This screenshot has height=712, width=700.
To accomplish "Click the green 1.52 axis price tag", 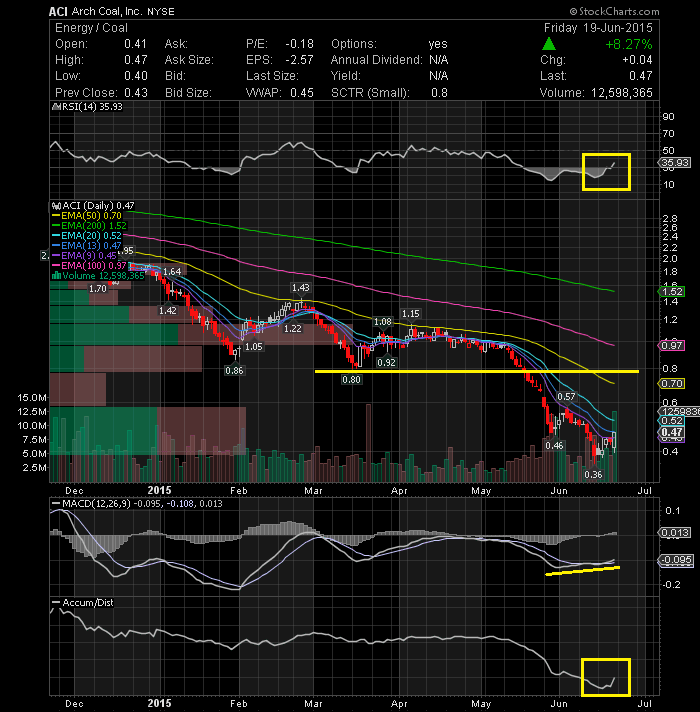I will tap(672, 292).
